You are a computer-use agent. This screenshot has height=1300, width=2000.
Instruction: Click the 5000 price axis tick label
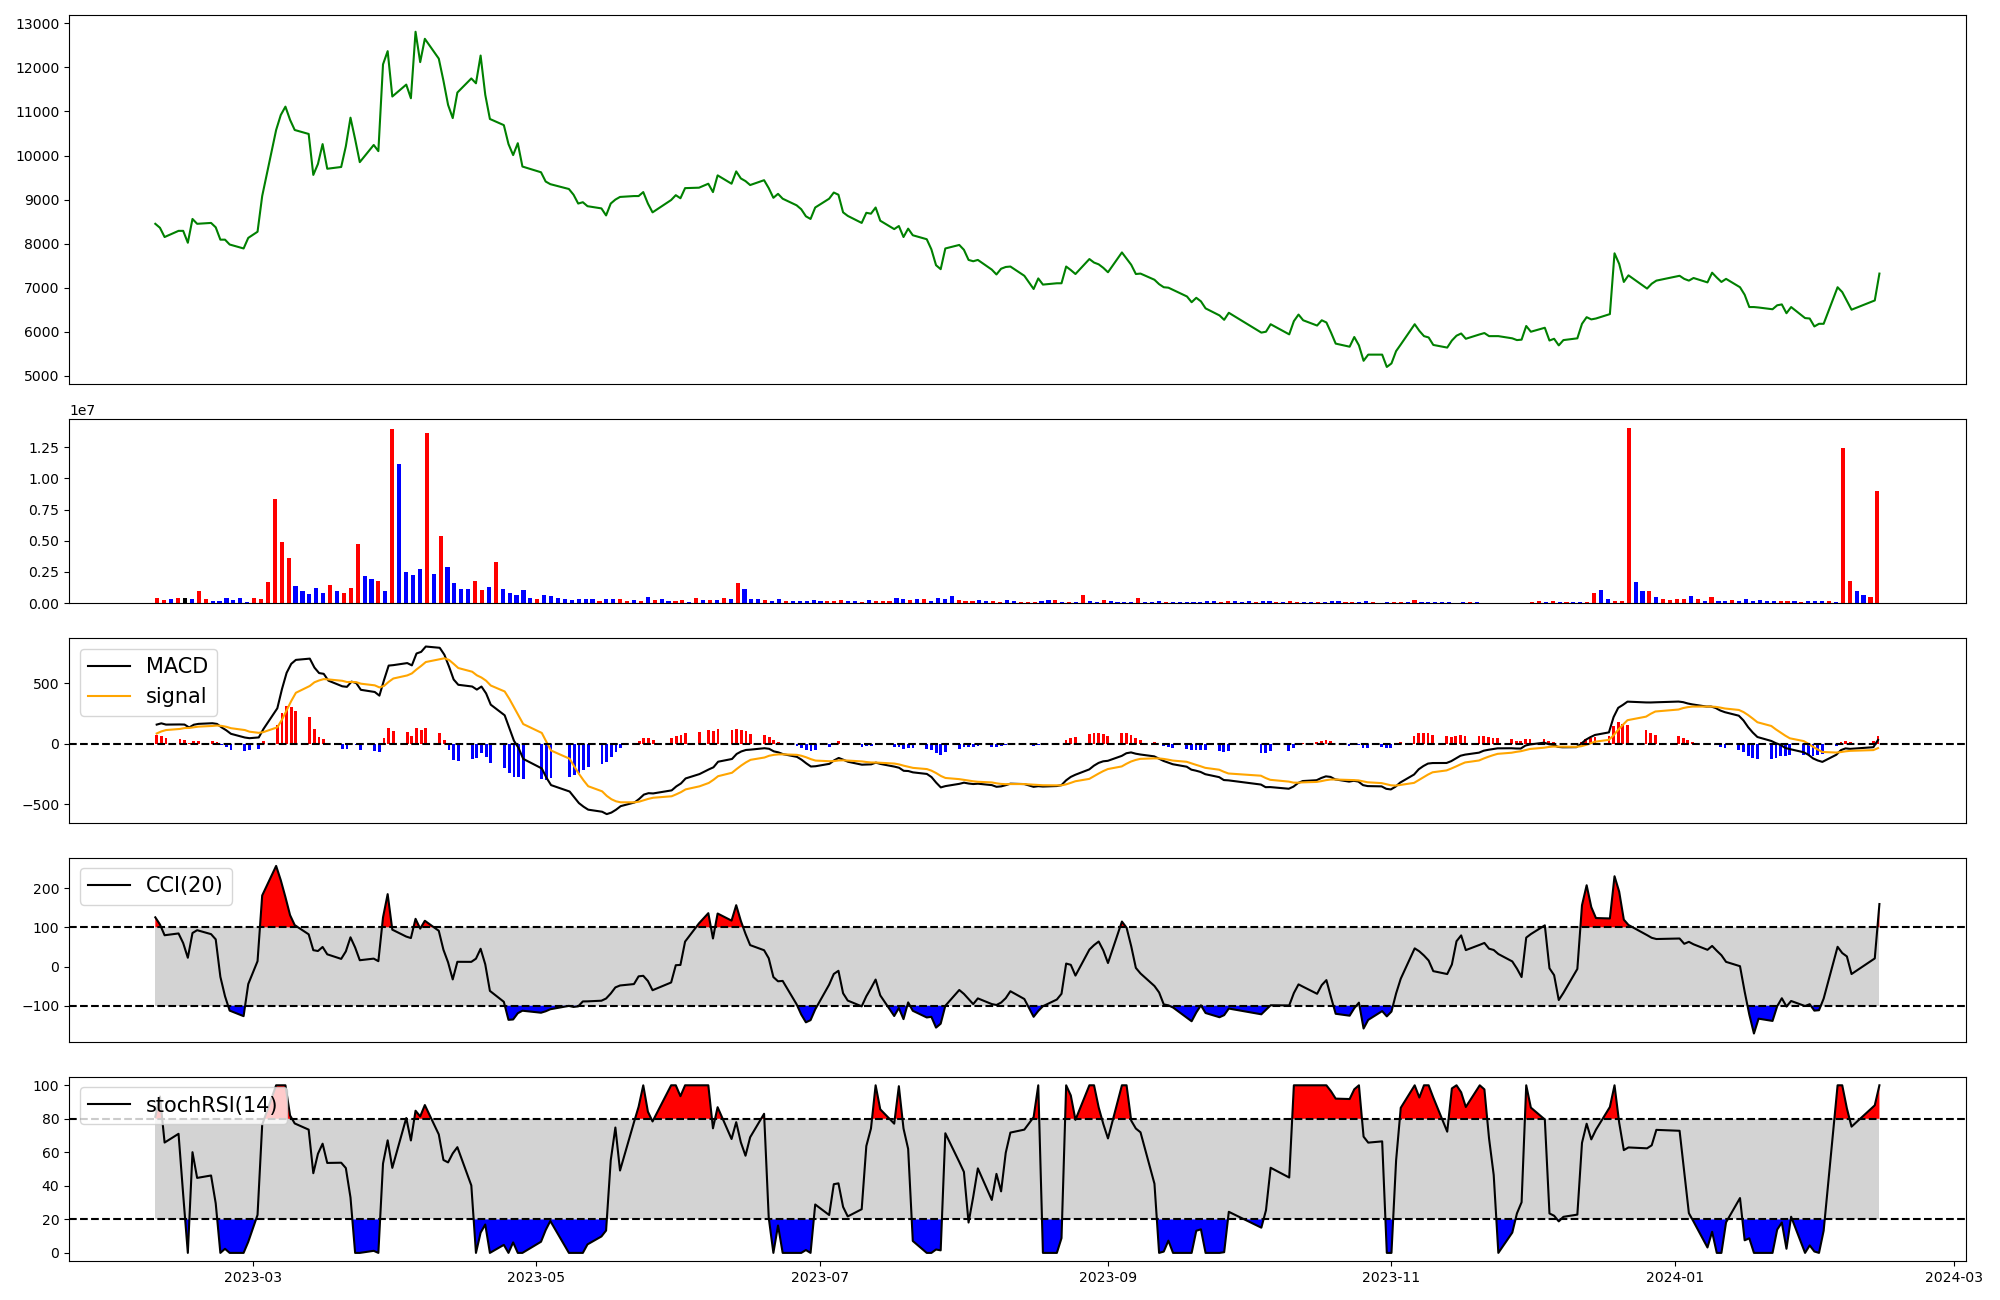pos(42,377)
